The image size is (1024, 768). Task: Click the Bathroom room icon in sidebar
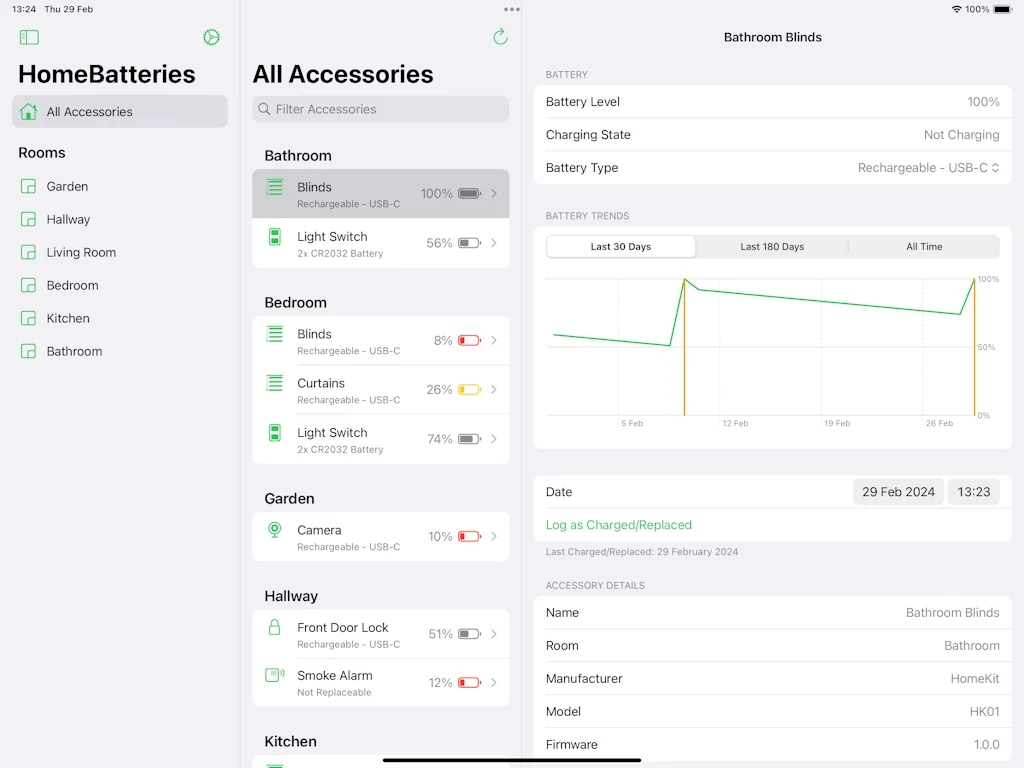pos(28,351)
